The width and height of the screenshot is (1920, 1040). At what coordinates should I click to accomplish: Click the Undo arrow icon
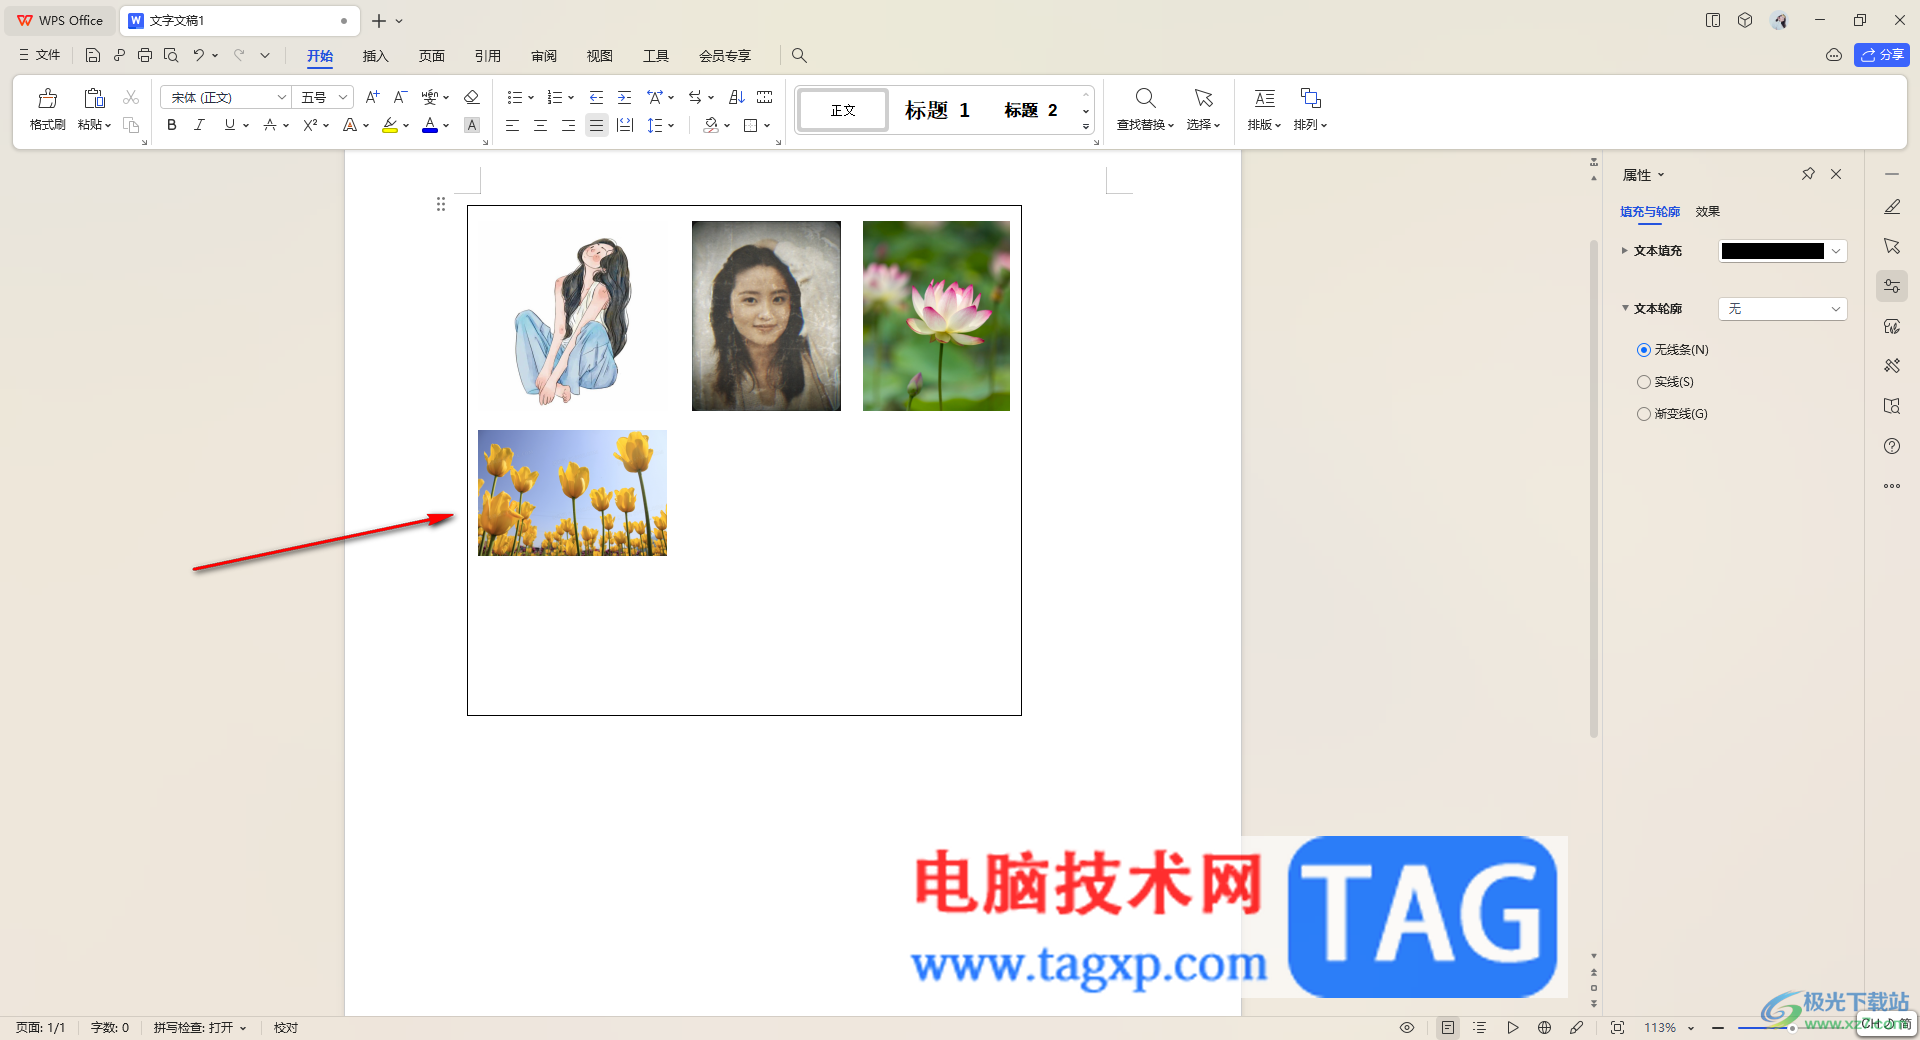(198, 55)
